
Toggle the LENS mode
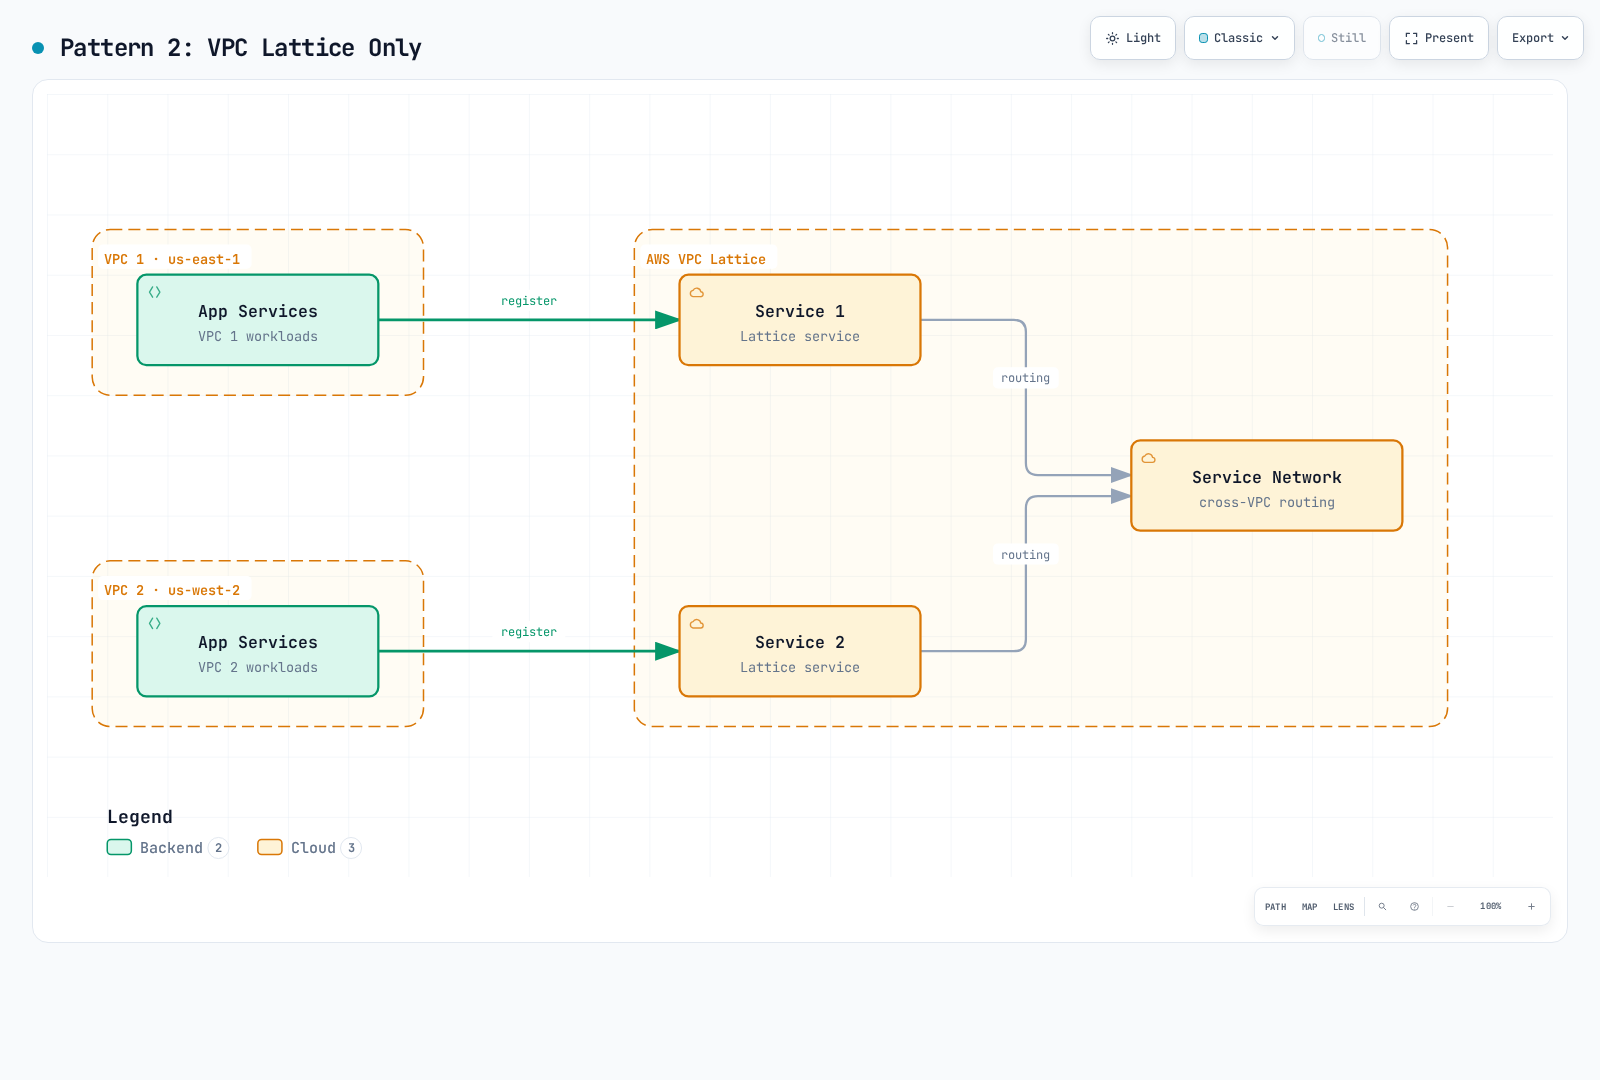(x=1343, y=907)
